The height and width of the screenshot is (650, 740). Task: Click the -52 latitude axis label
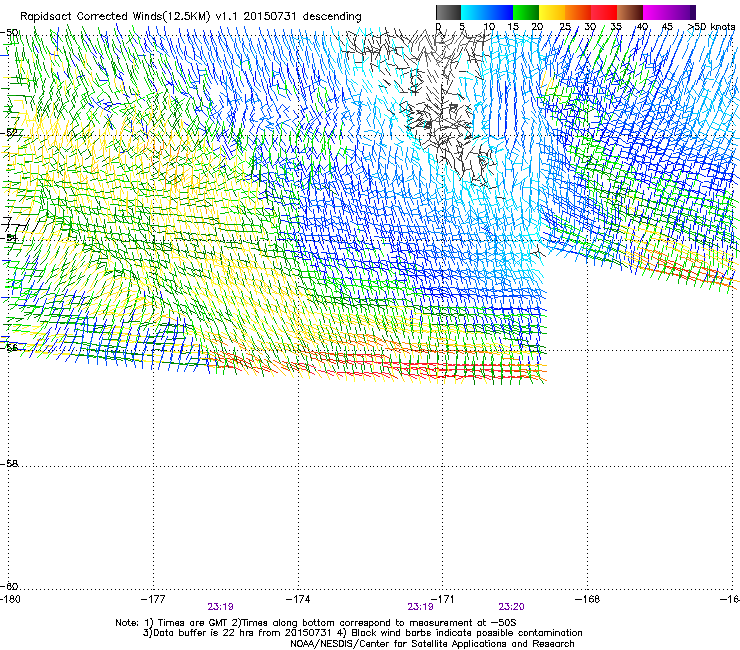10,133
